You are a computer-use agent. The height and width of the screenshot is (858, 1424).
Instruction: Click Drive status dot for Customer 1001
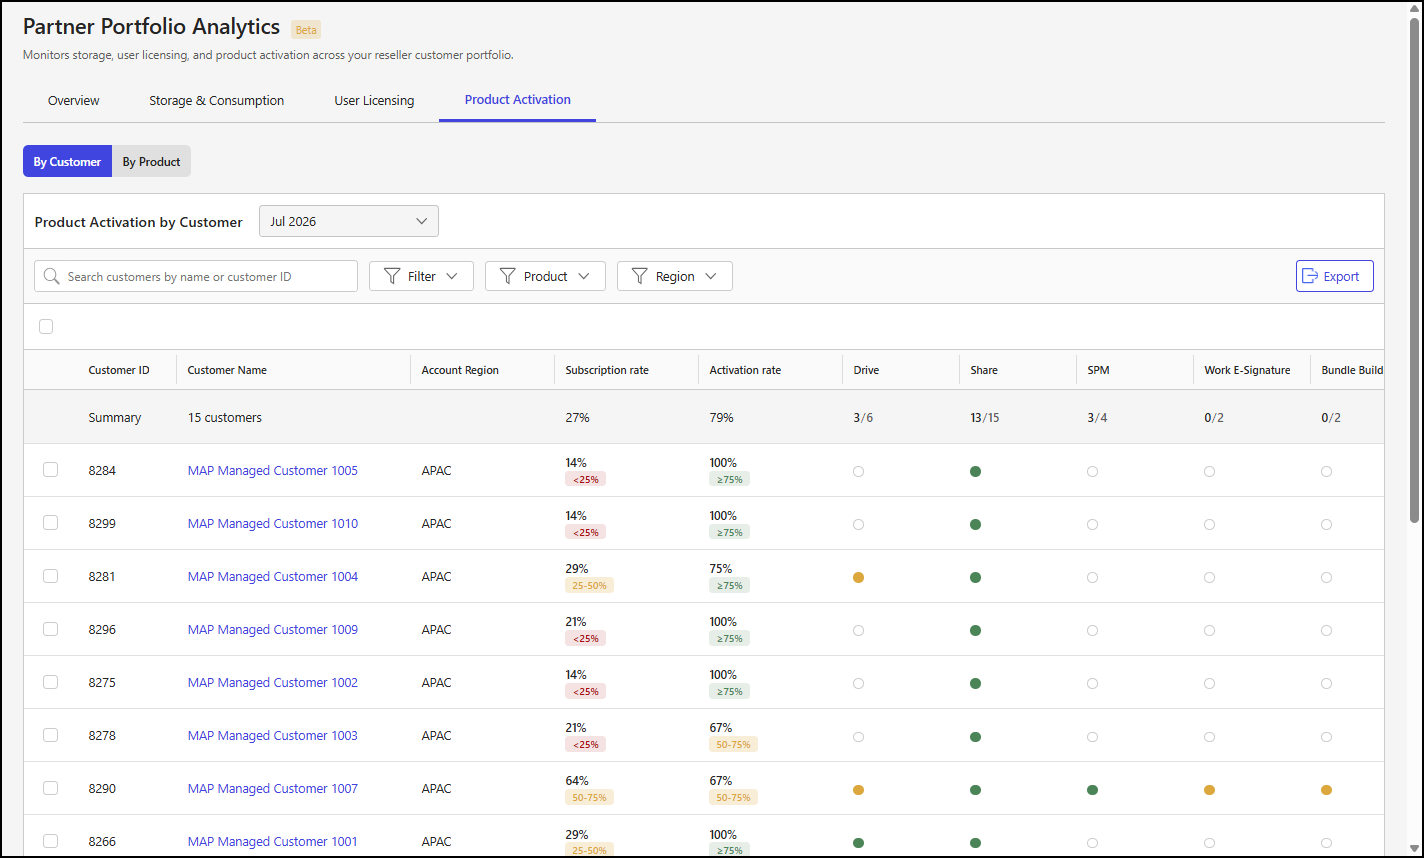[858, 843]
